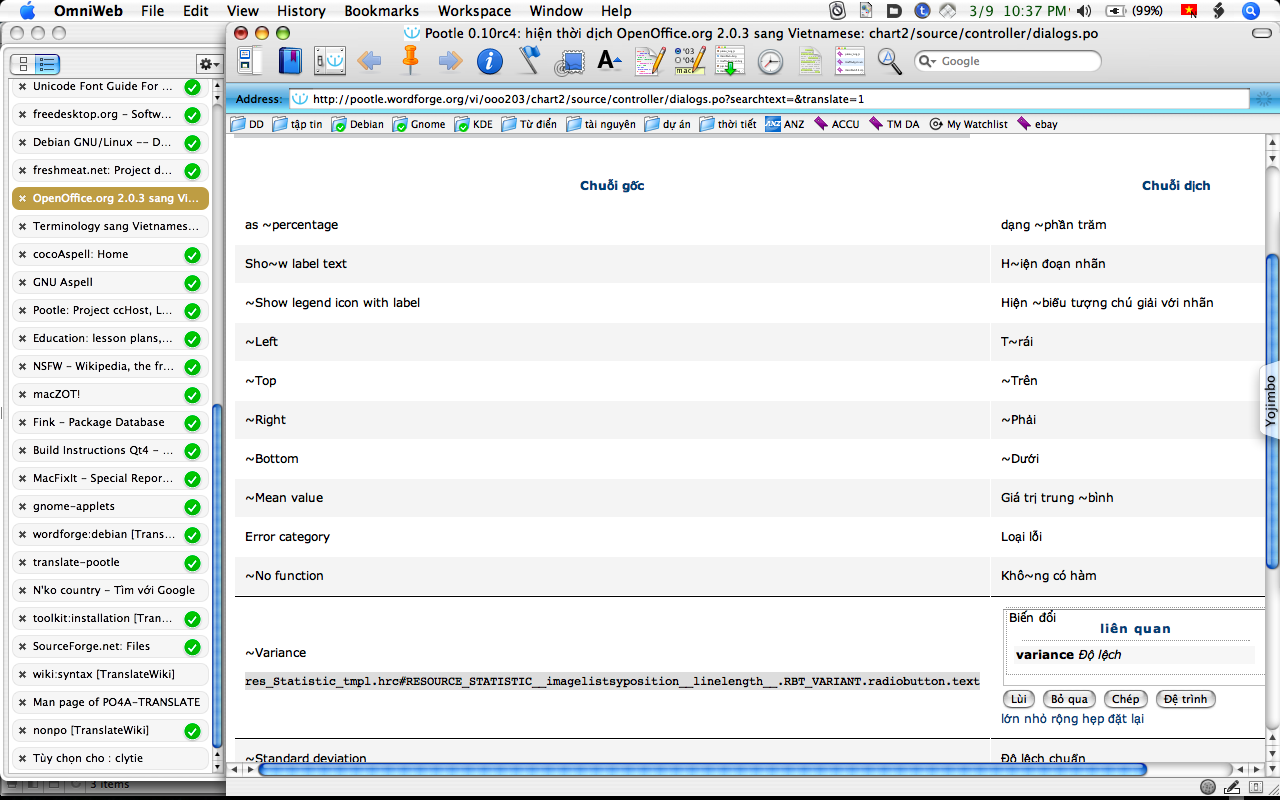The image size is (1280, 800).
Task: Open the history clock icon
Action: pos(770,61)
